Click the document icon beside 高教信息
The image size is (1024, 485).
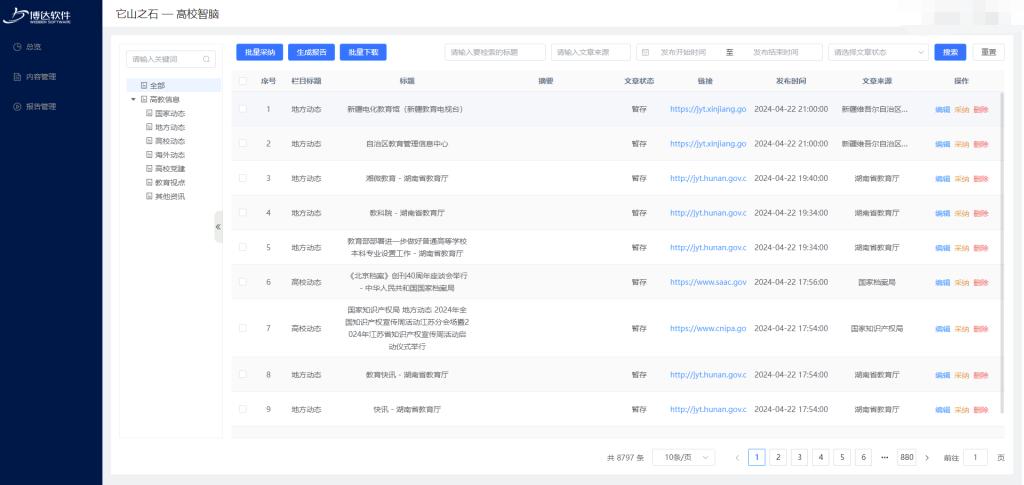pyautogui.click(x=144, y=99)
